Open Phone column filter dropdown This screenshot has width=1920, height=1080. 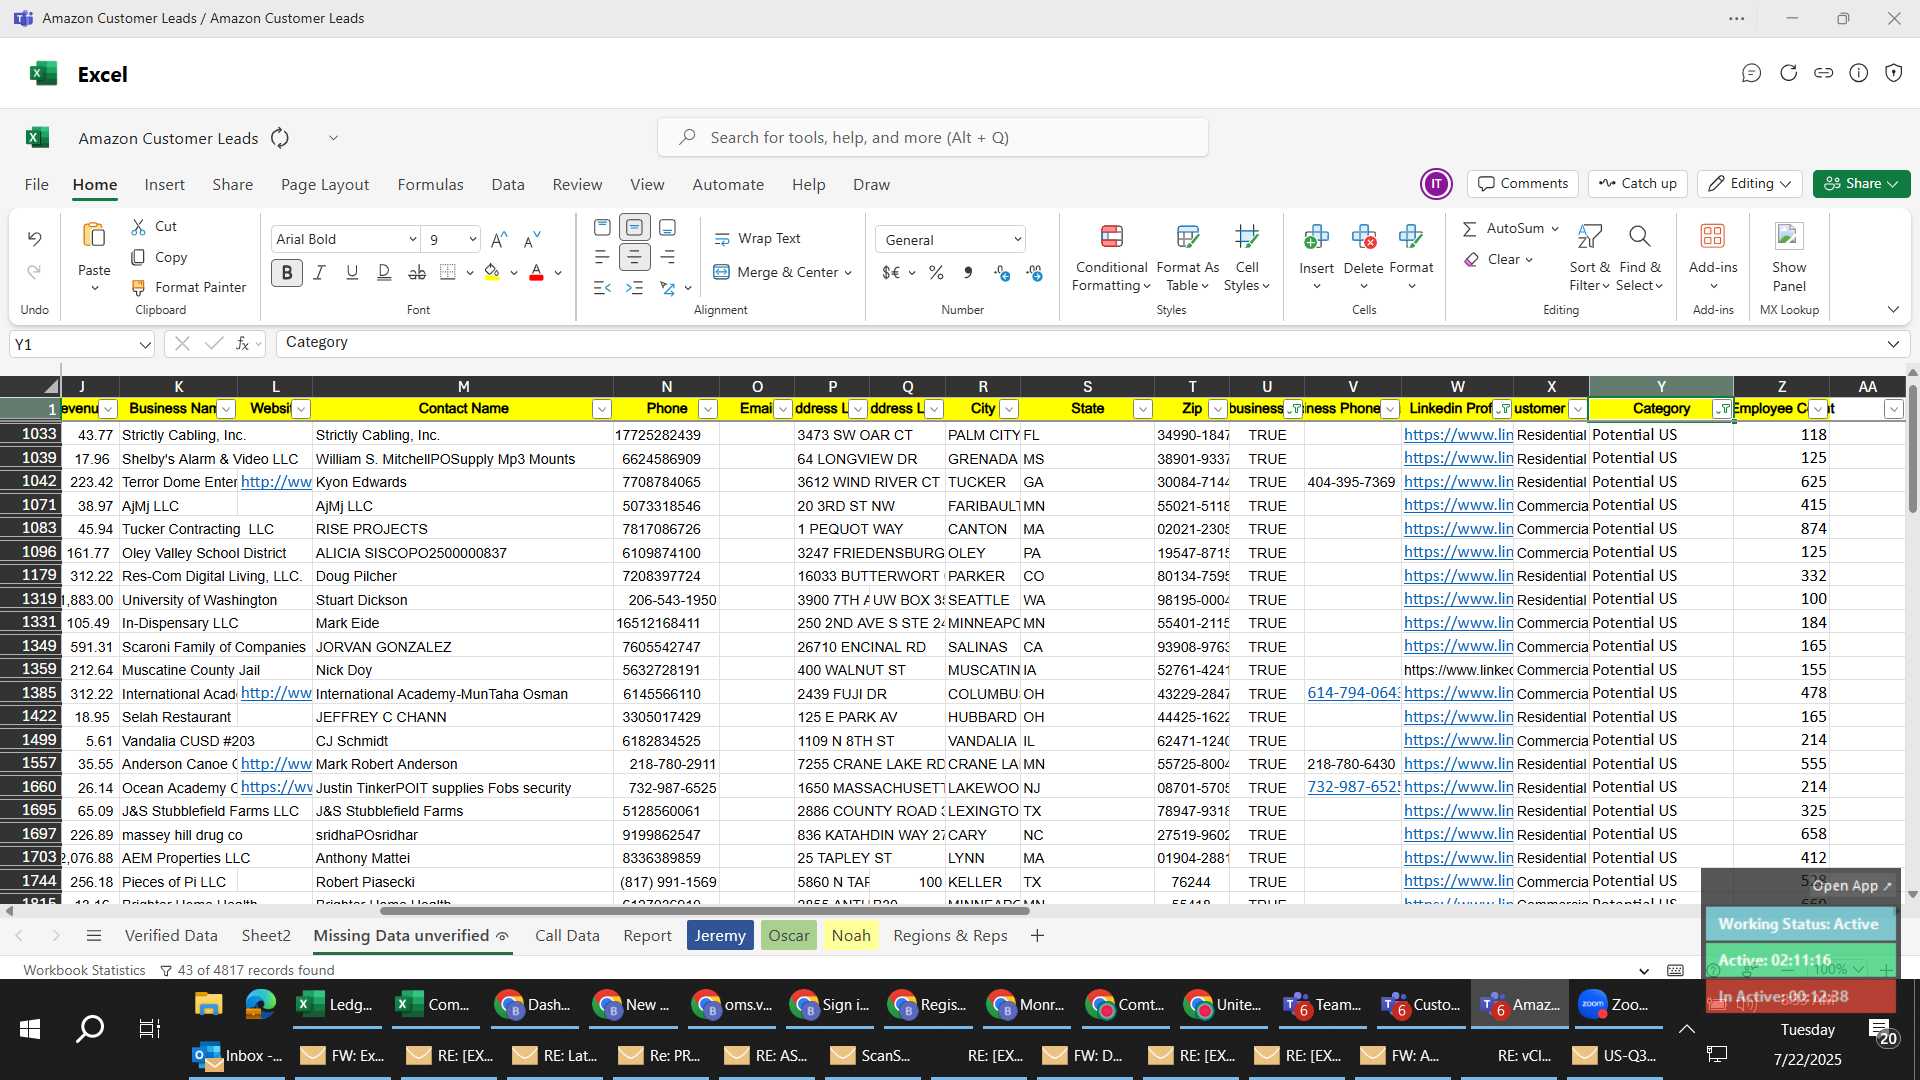tap(707, 409)
